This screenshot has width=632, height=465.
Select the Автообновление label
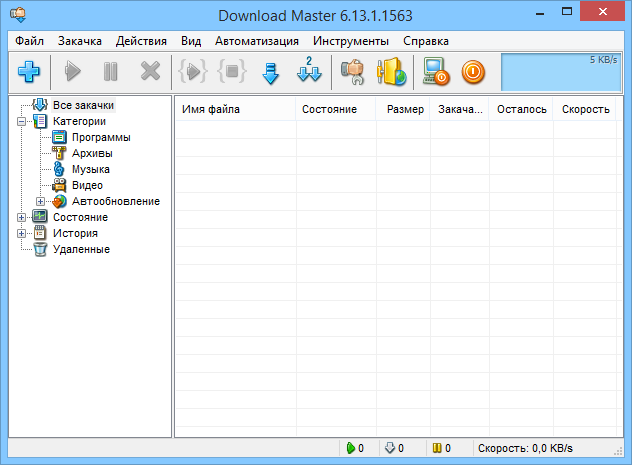[116, 201]
